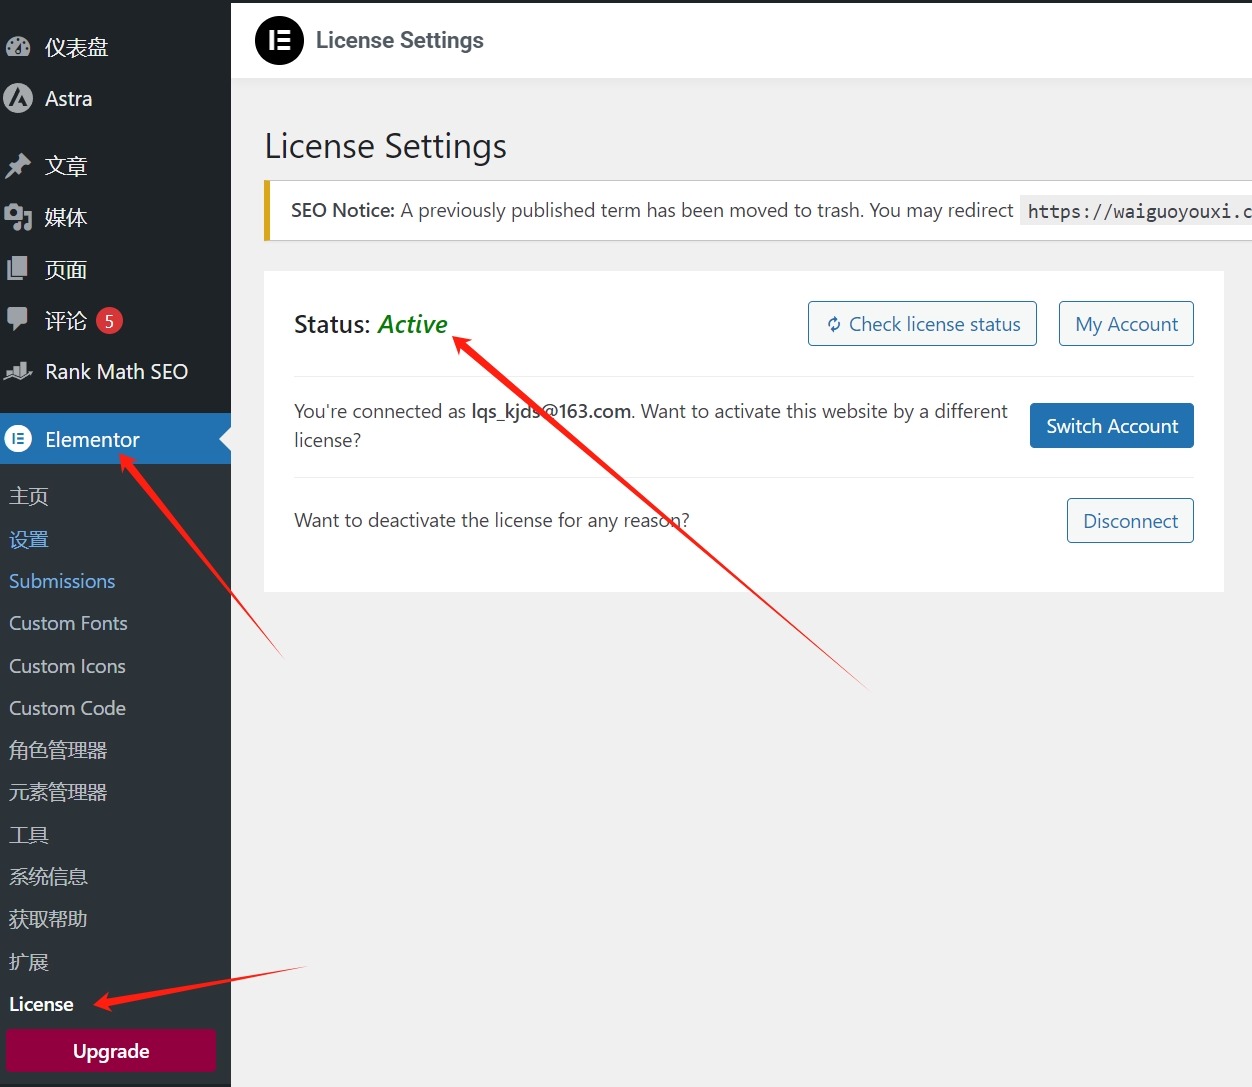Click Check license status button

(922, 324)
